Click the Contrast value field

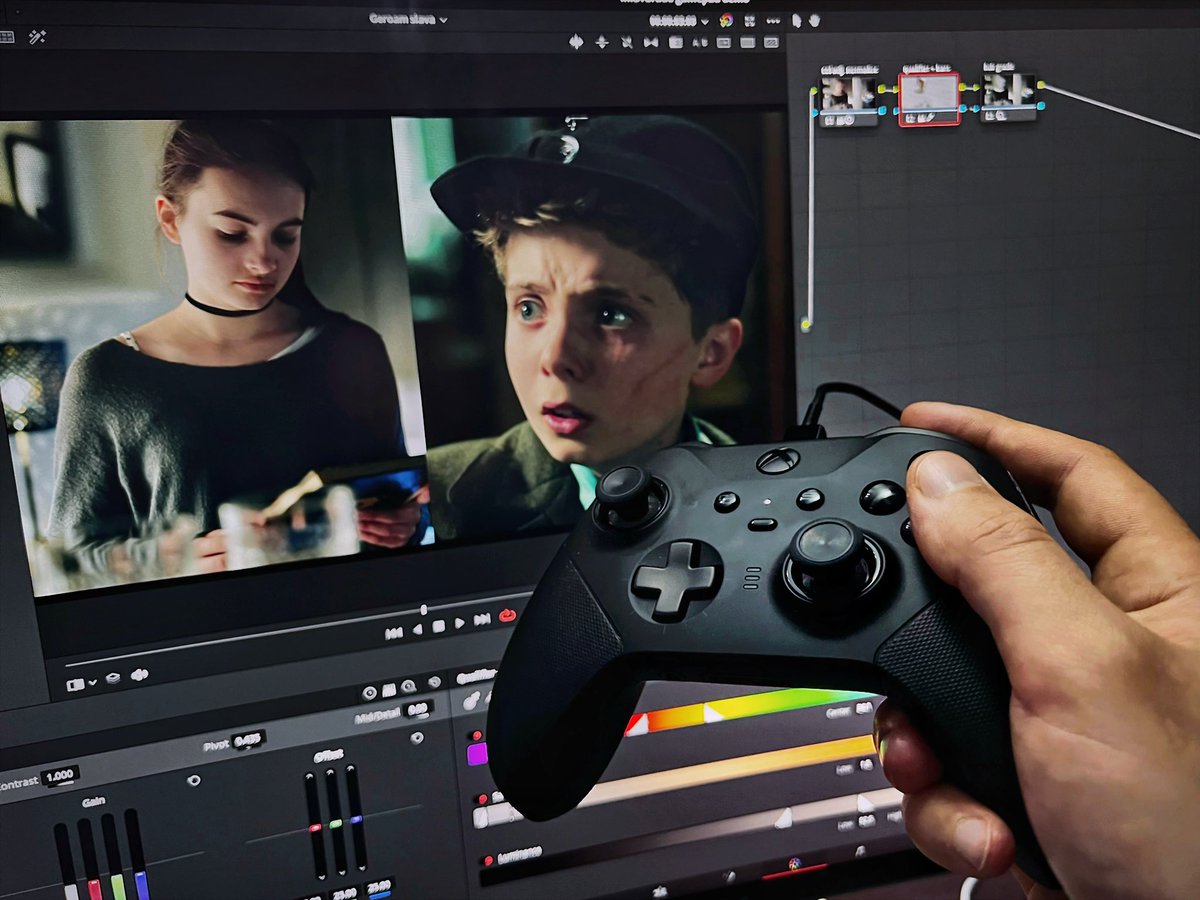pyautogui.click(x=60, y=776)
